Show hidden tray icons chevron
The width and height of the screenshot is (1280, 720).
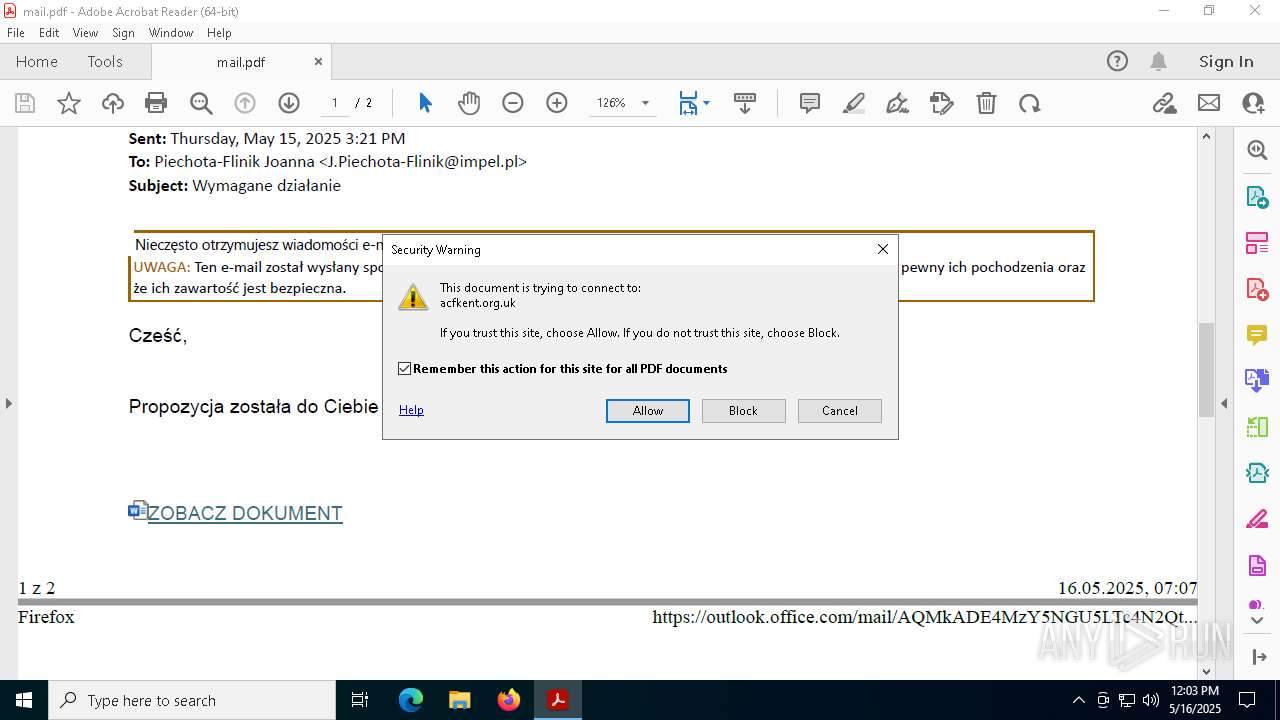[1078, 700]
